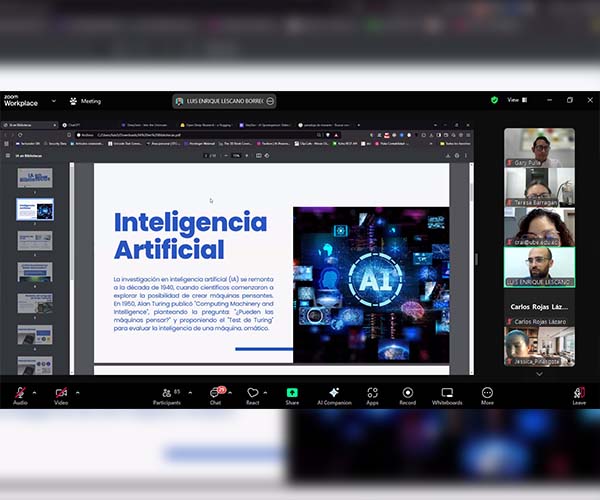Open the Chat panel
Image resolution: width=600 pixels, height=500 pixels.
tap(215, 396)
